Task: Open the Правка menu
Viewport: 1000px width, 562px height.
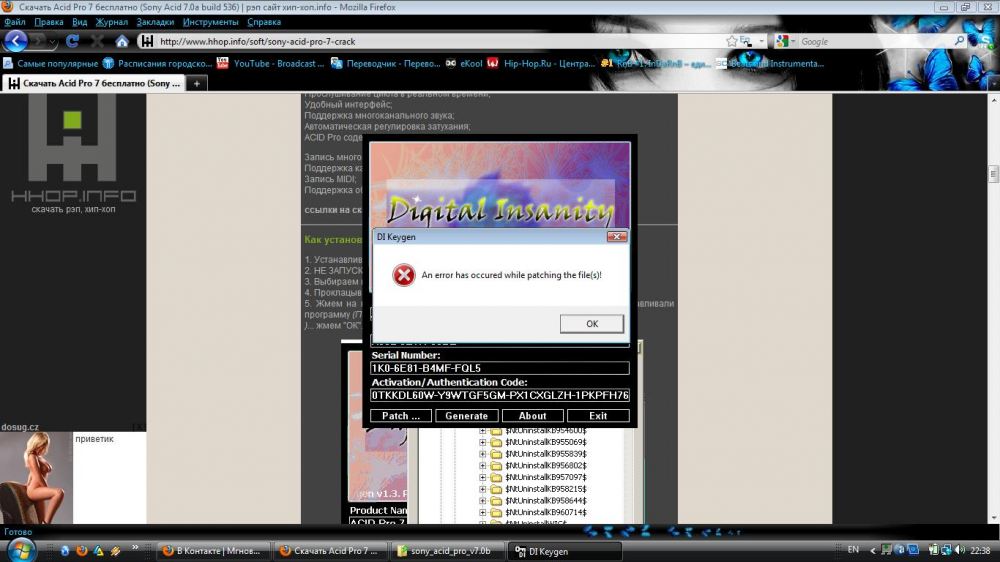Action: (x=48, y=22)
